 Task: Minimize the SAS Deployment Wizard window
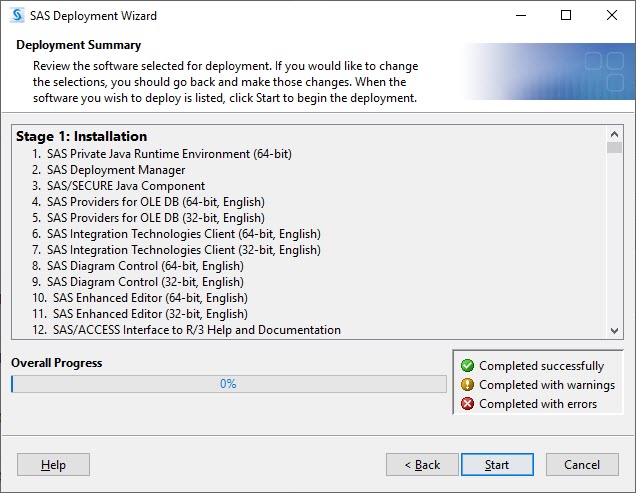521,15
